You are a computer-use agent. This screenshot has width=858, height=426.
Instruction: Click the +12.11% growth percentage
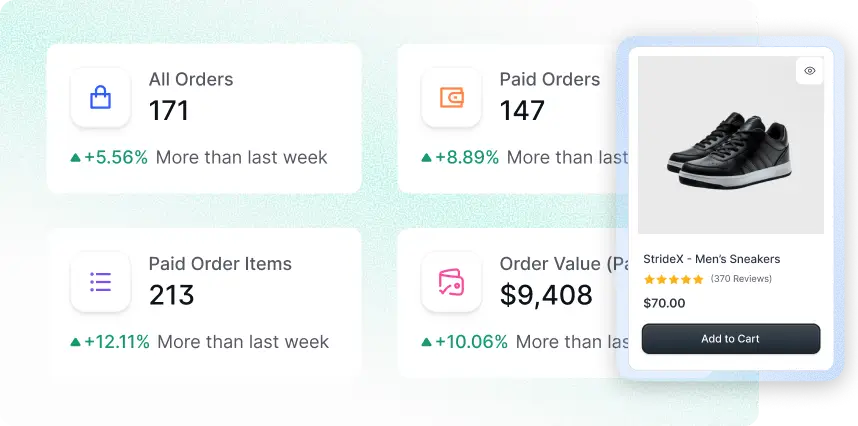tap(117, 342)
